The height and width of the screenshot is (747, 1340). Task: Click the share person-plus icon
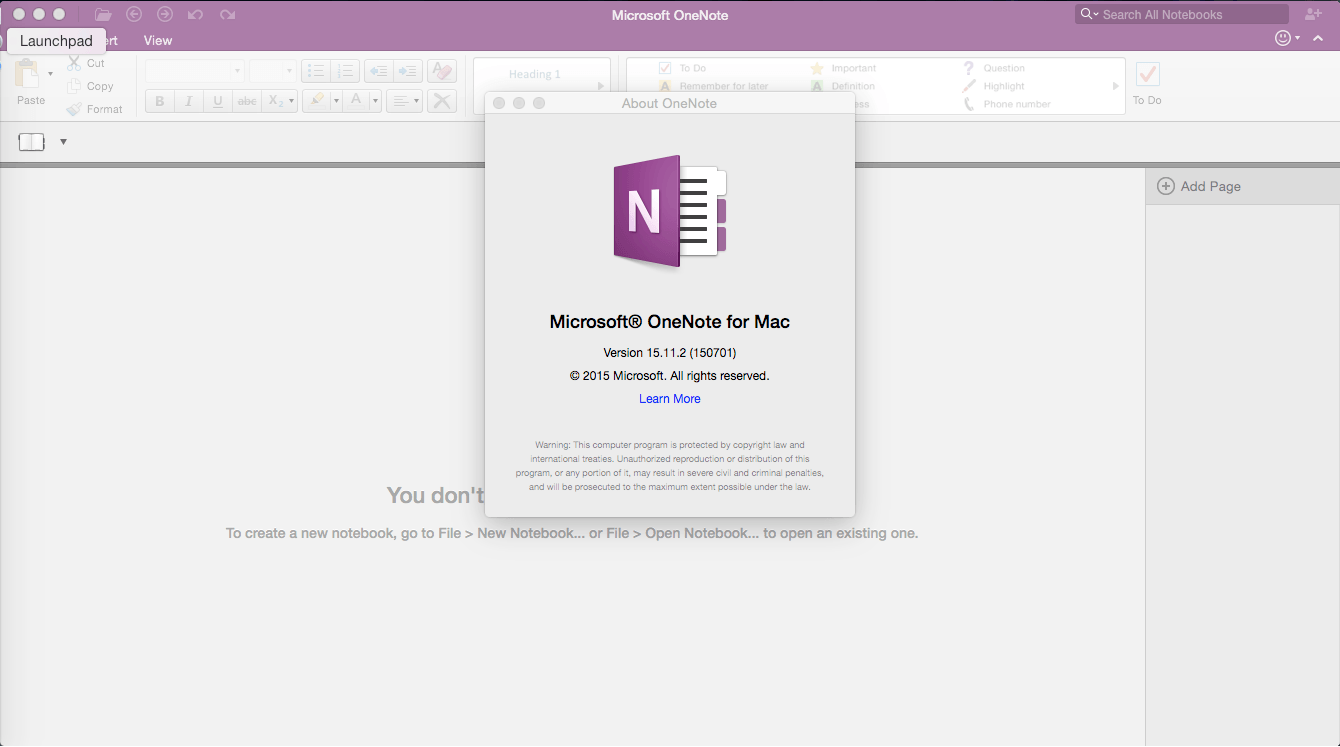pyautogui.click(x=1314, y=14)
